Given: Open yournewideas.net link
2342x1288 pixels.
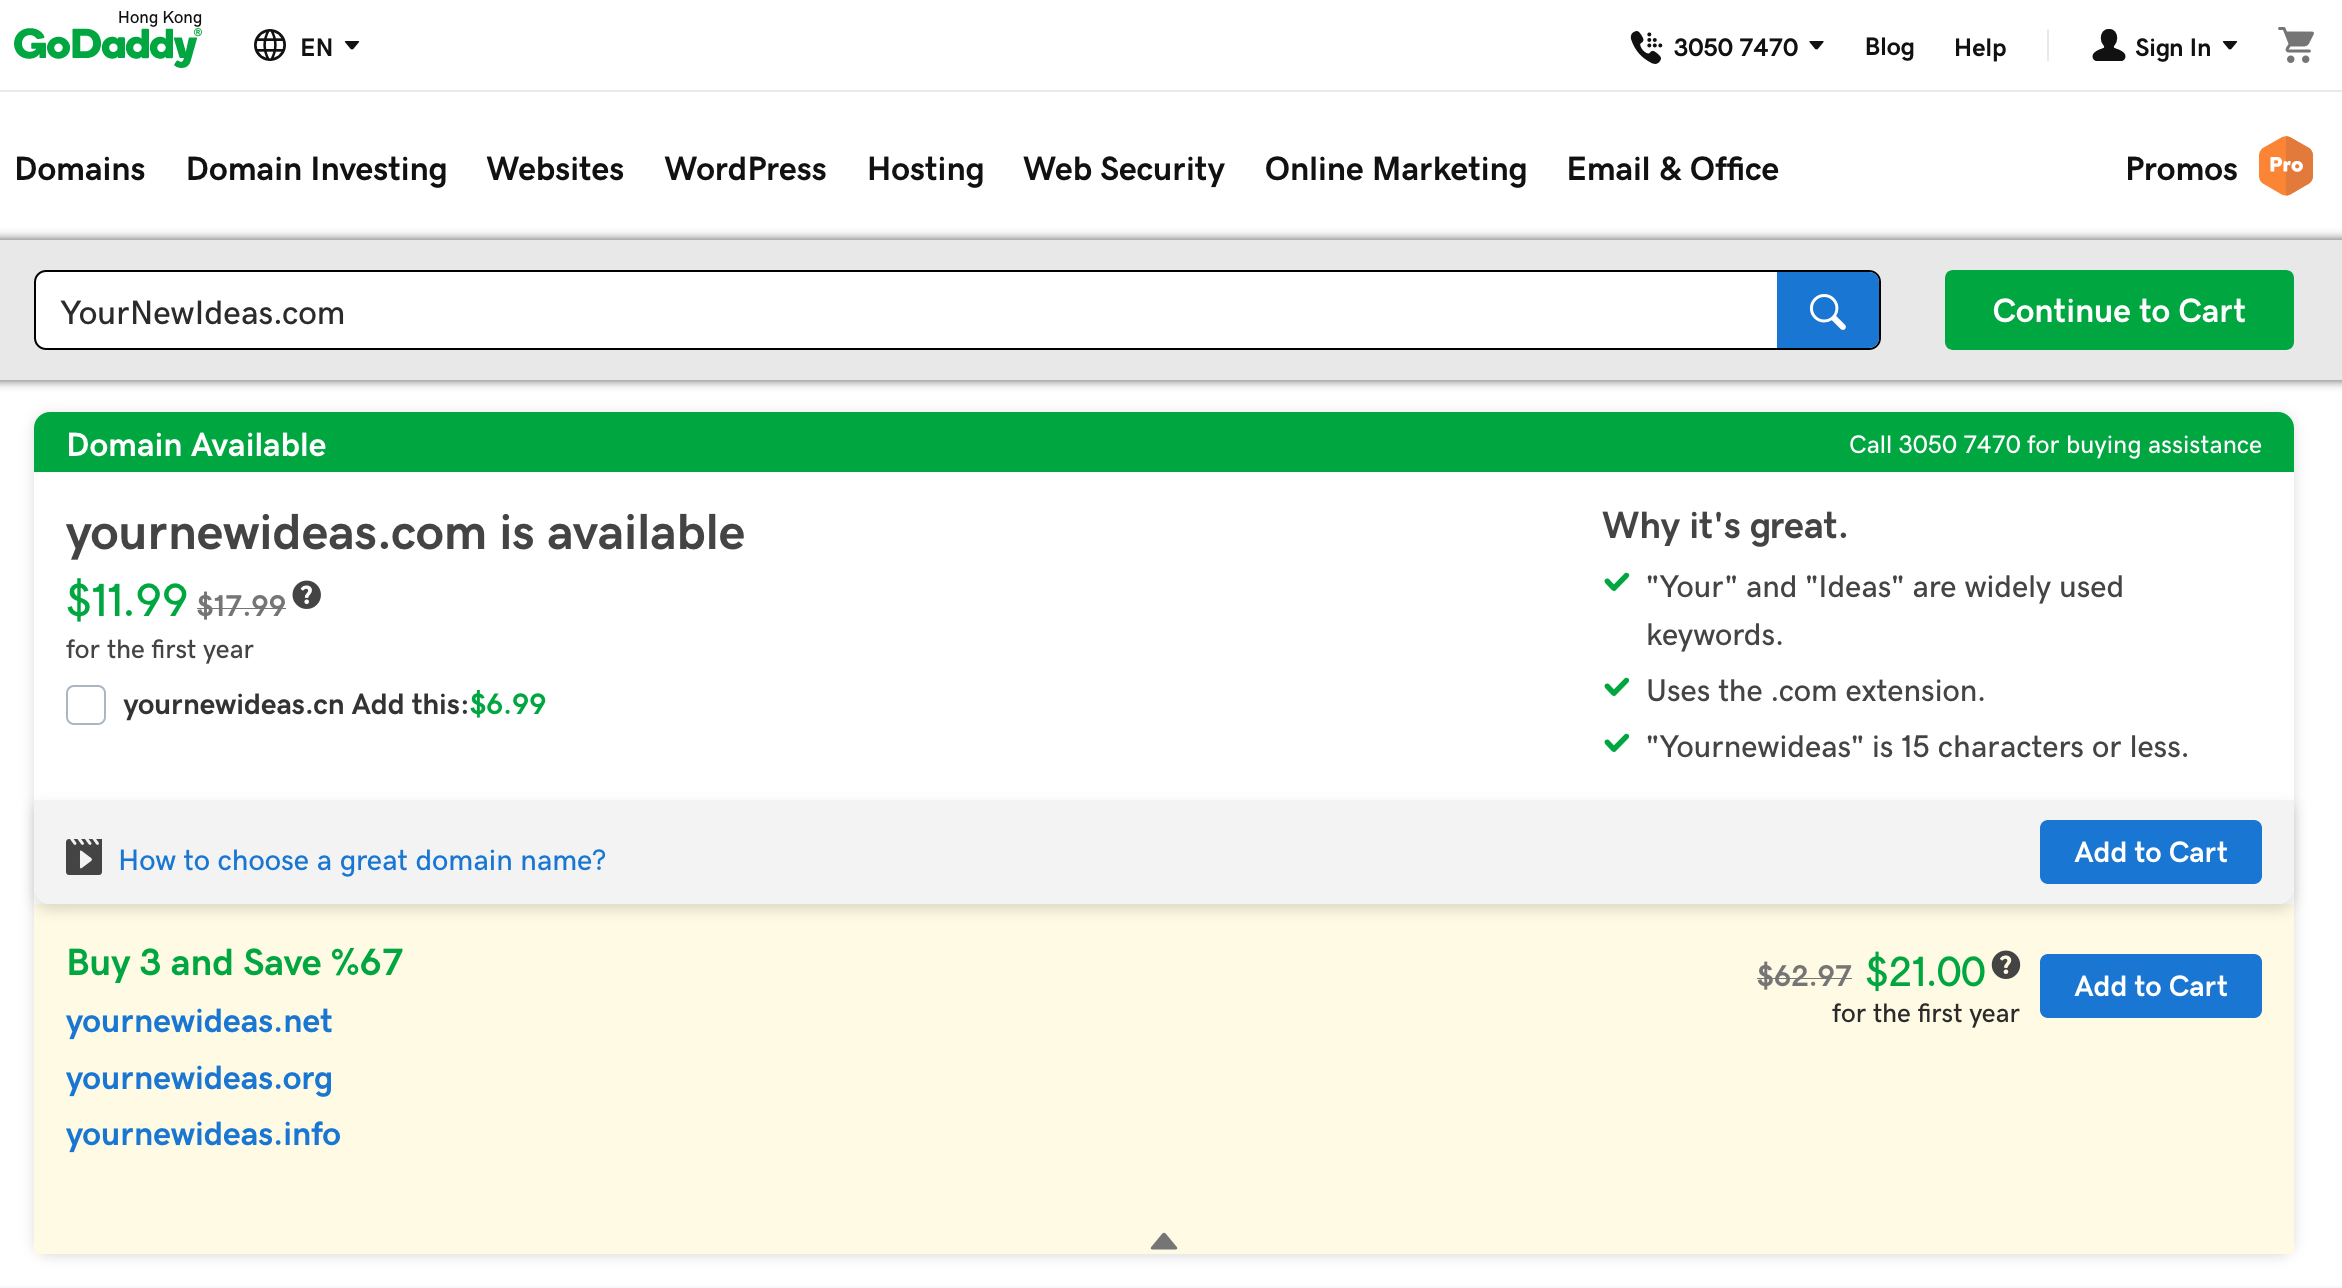Looking at the screenshot, I should [x=199, y=1021].
